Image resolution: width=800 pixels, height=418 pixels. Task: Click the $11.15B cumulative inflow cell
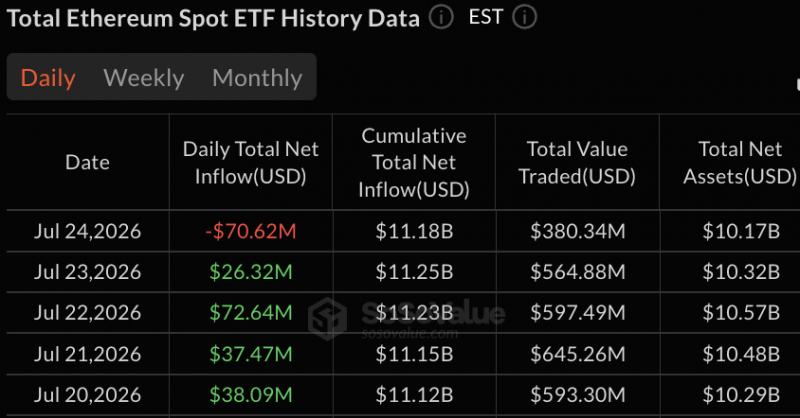pyautogui.click(x=414, y=354)
